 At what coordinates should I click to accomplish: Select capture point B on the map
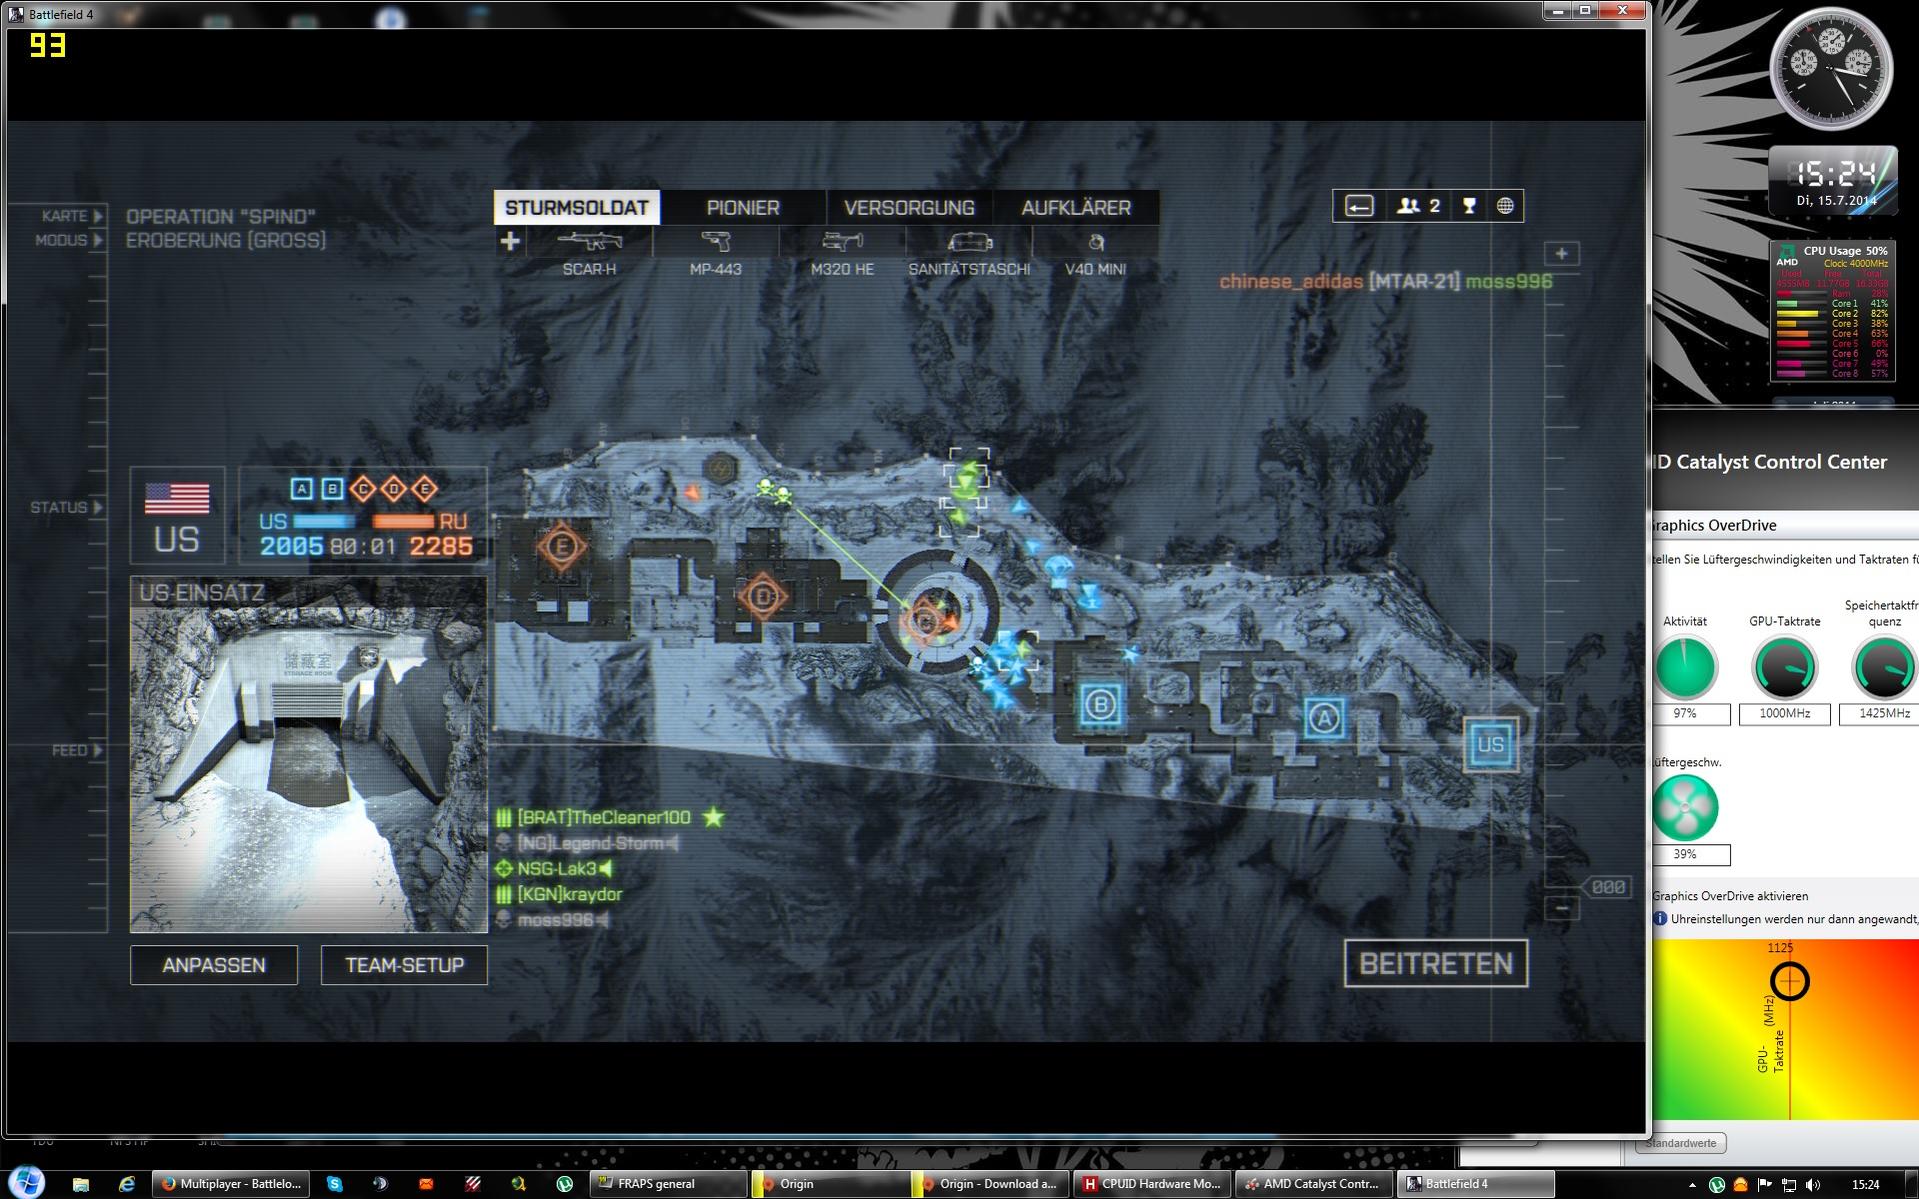point(1101,705)
